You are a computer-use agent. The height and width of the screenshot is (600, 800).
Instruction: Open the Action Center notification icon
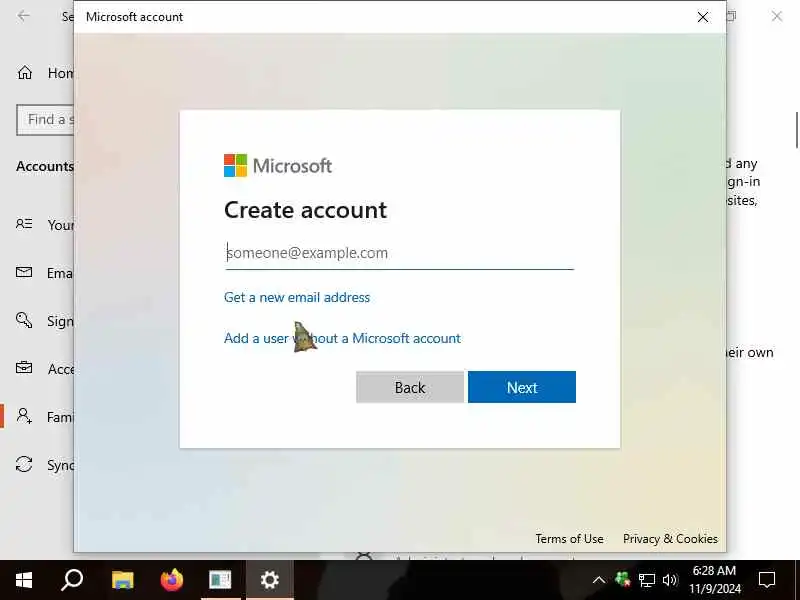coord(767,580)
